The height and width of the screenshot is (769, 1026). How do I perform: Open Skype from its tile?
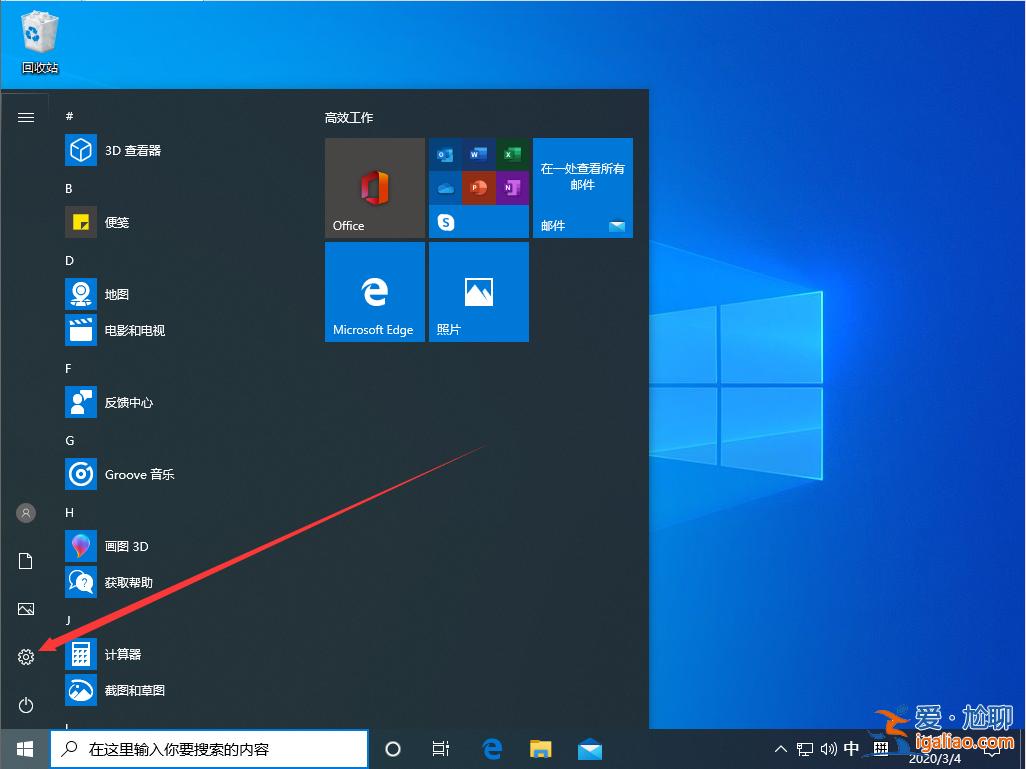point(444,221)
